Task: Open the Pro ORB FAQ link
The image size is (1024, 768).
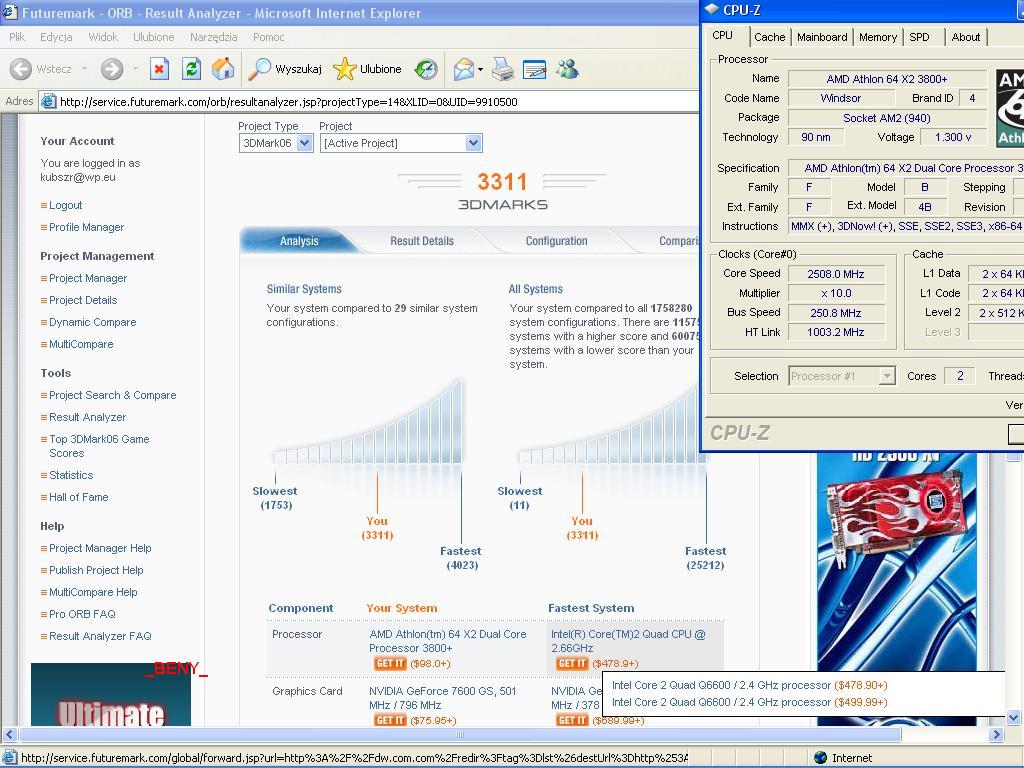Action: point(82,614)
